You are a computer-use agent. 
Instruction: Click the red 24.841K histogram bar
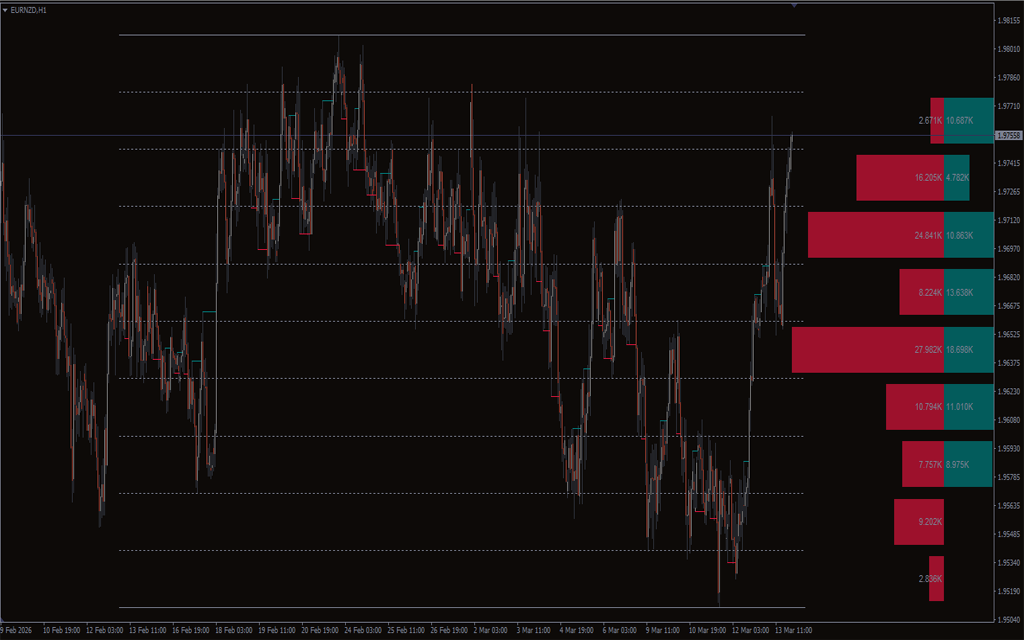click(875, 235)
